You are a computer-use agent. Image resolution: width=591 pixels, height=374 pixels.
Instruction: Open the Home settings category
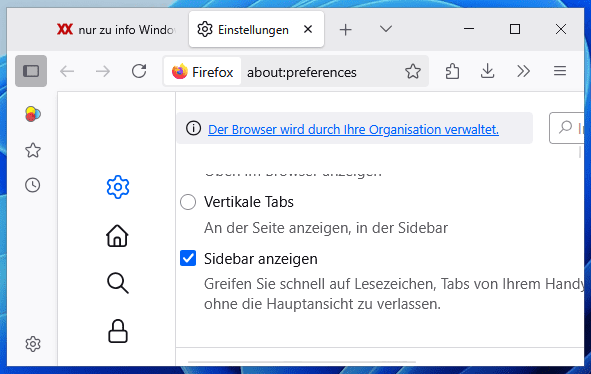(117, 236)
